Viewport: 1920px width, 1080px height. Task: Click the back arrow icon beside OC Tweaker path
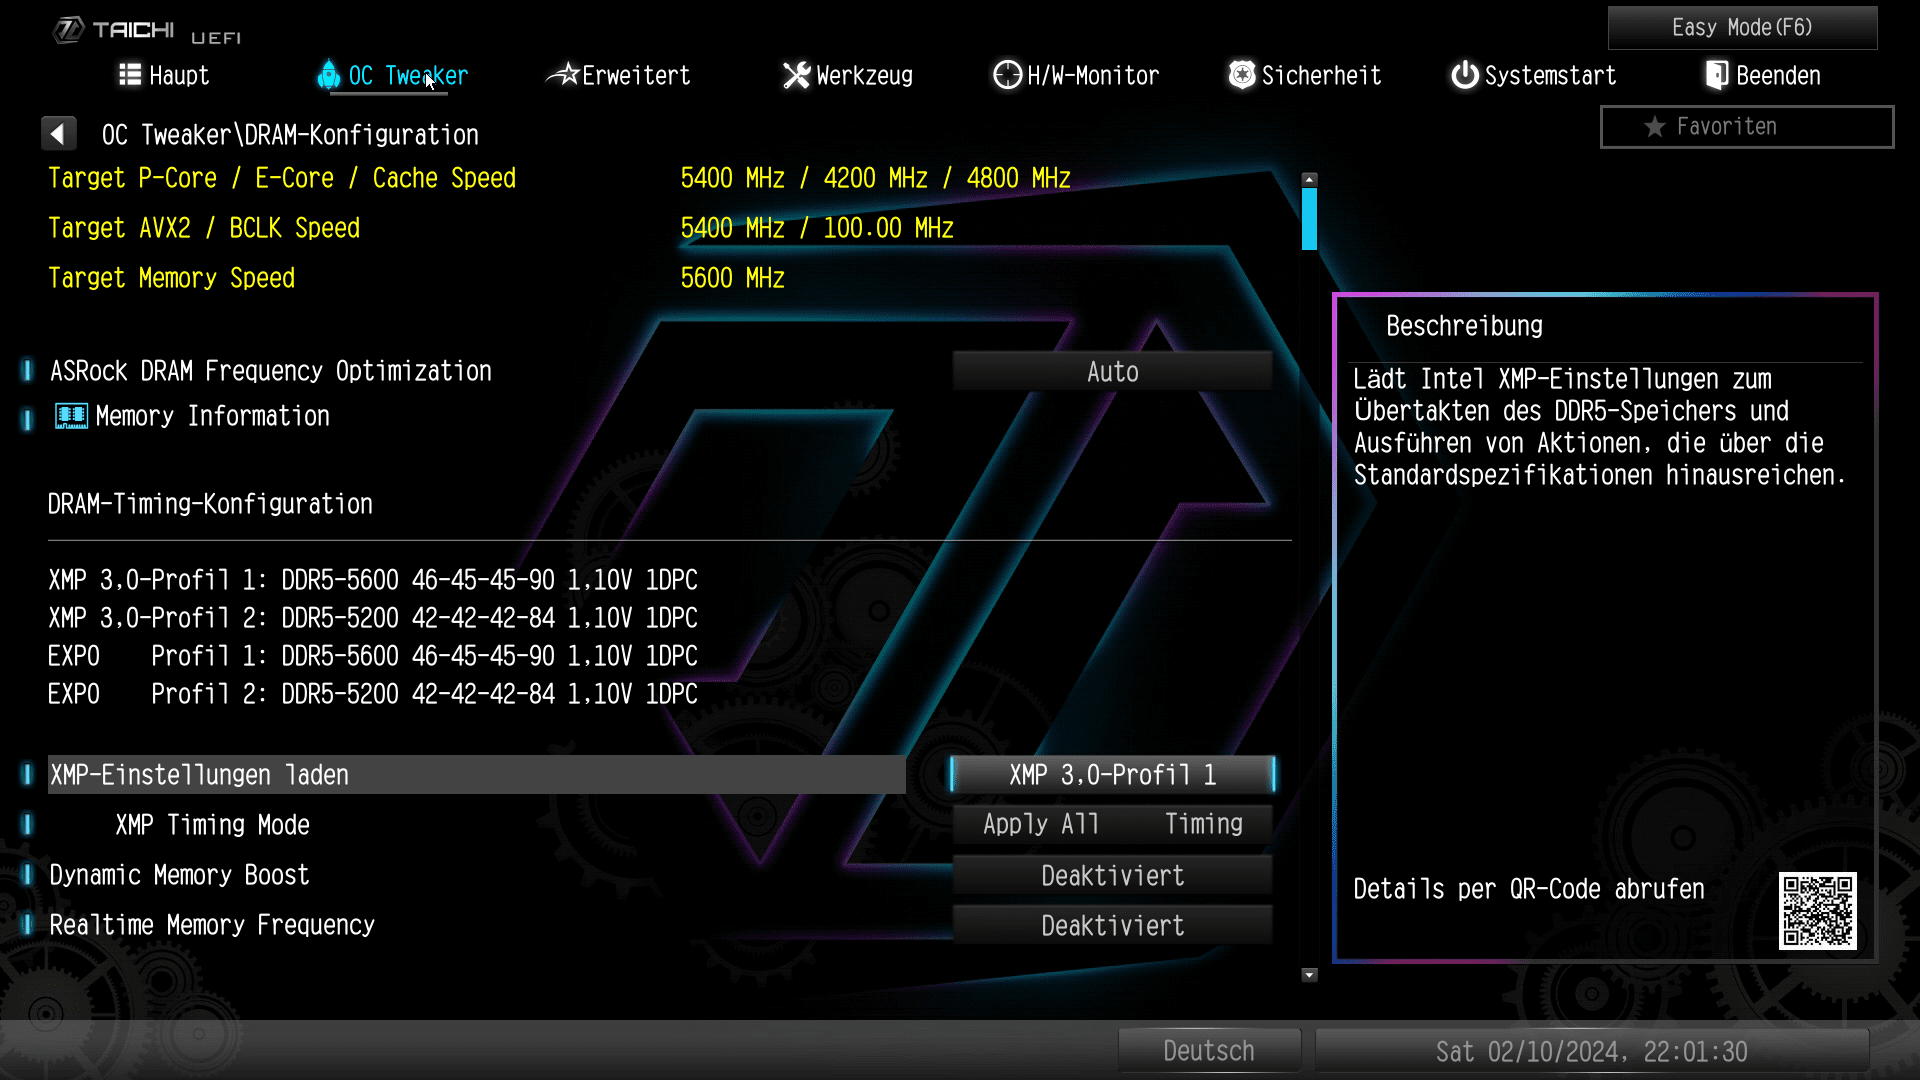(58, 134)
